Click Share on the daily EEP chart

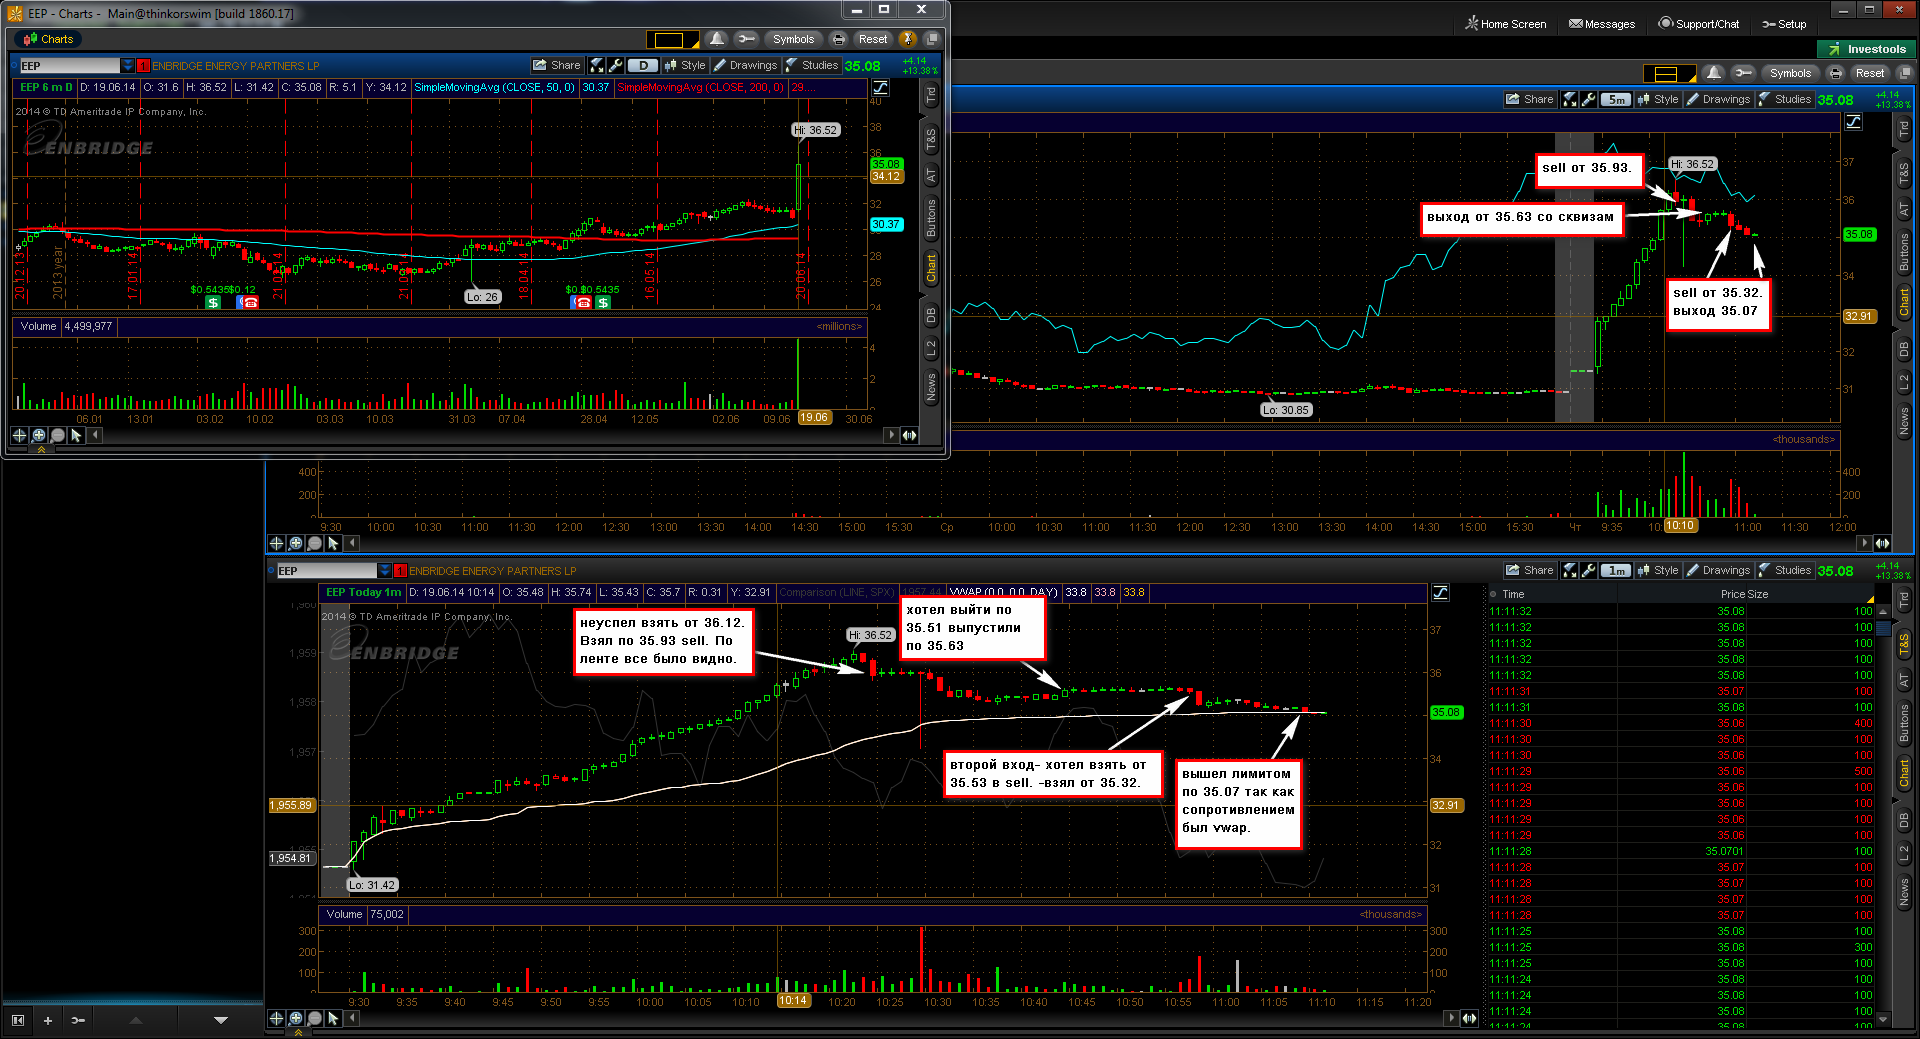coord(557,65)
